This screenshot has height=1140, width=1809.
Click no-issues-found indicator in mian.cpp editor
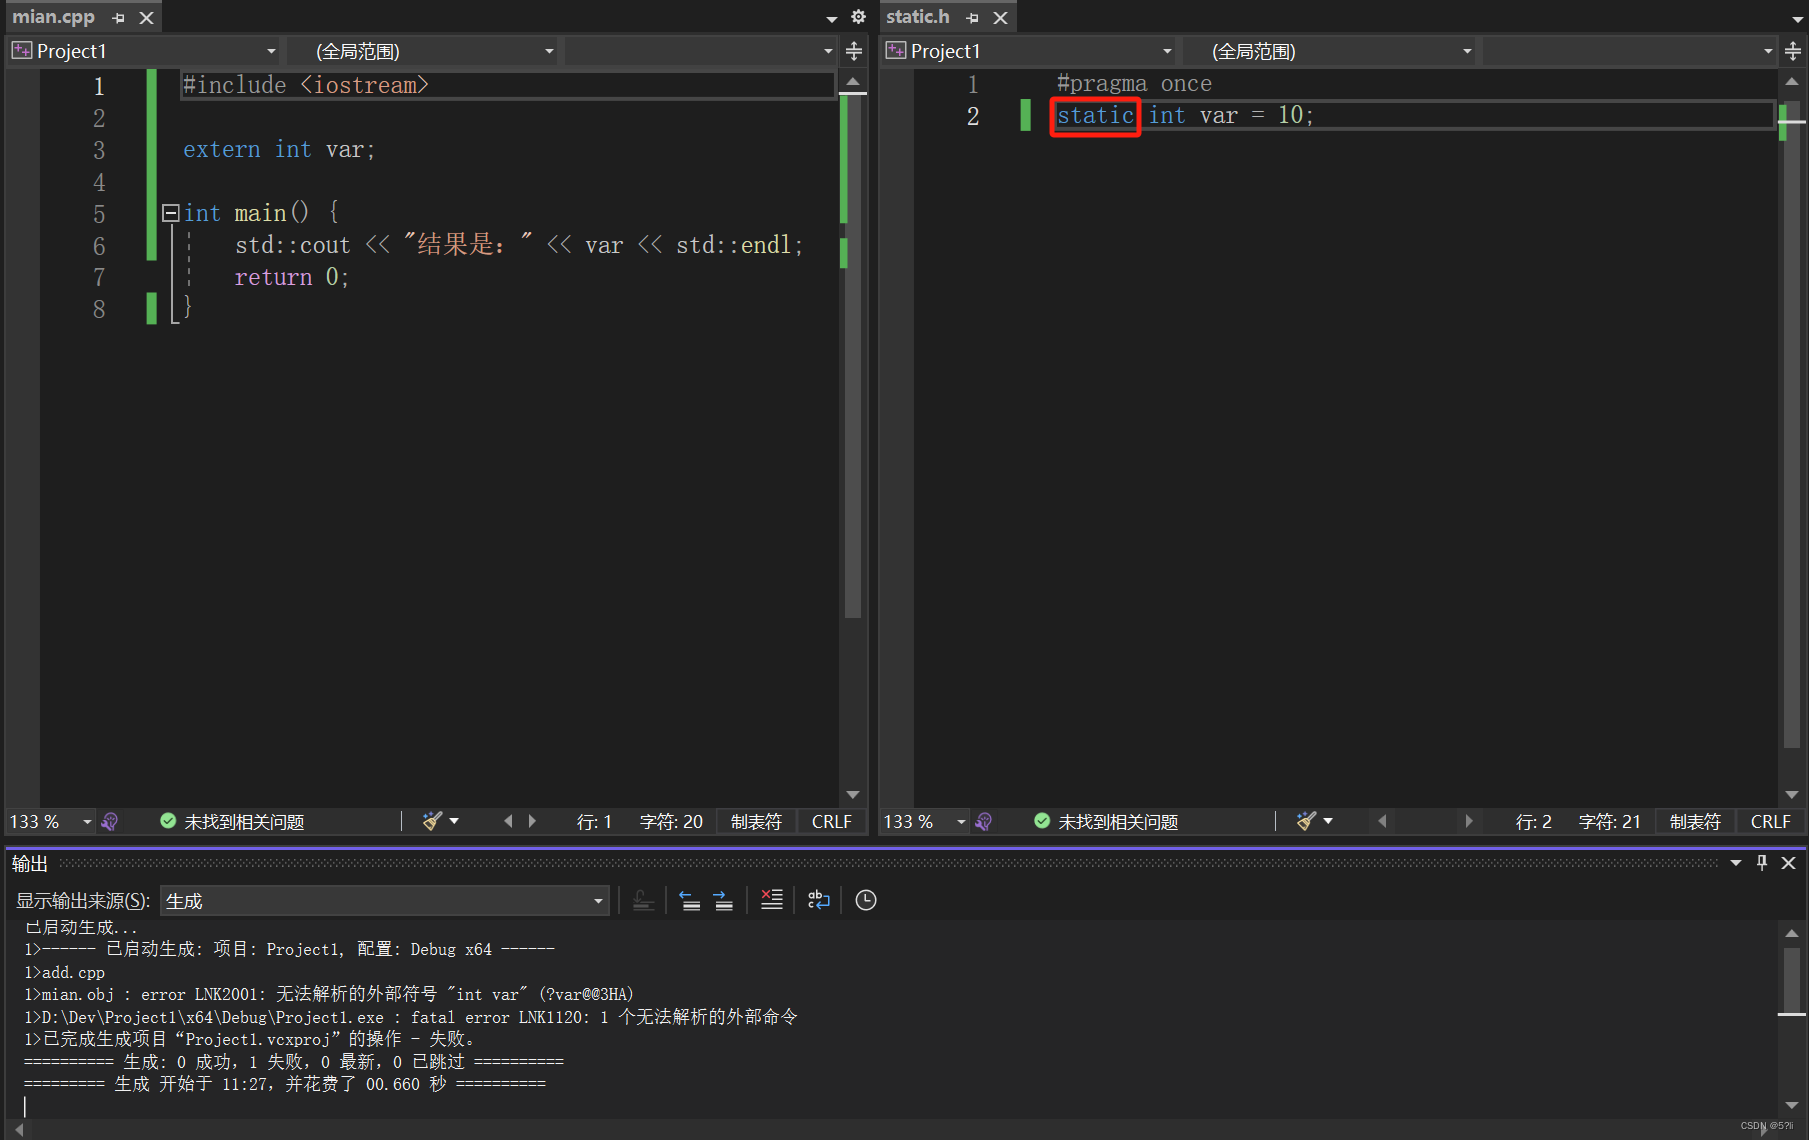(232, 822)
